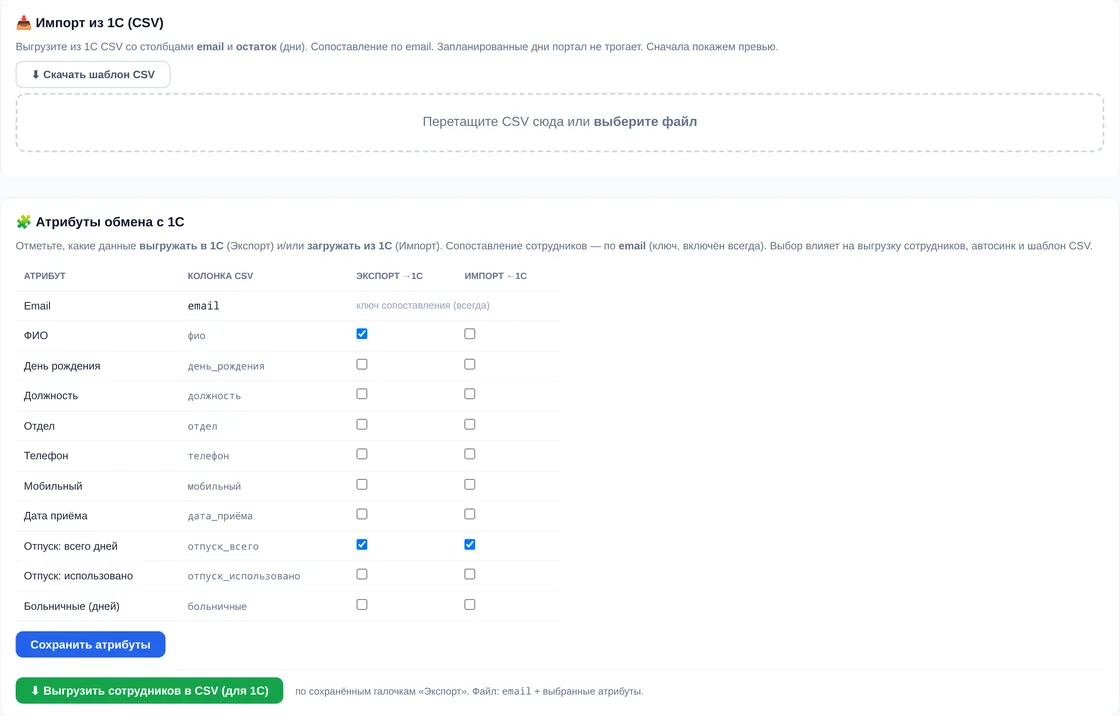Click the выберите файл link in drop zone
This screenshot has width=1120, height=716.
645,121
